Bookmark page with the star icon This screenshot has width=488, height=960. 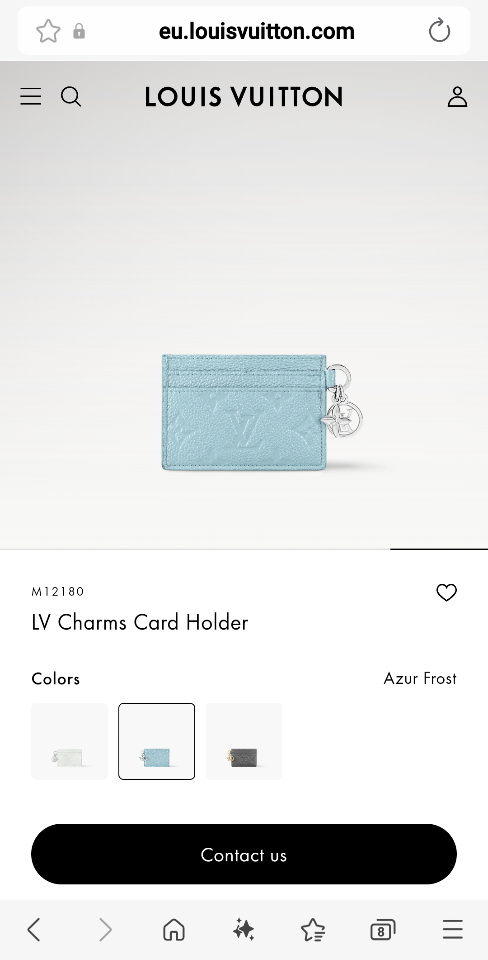[x=48, y=31]
